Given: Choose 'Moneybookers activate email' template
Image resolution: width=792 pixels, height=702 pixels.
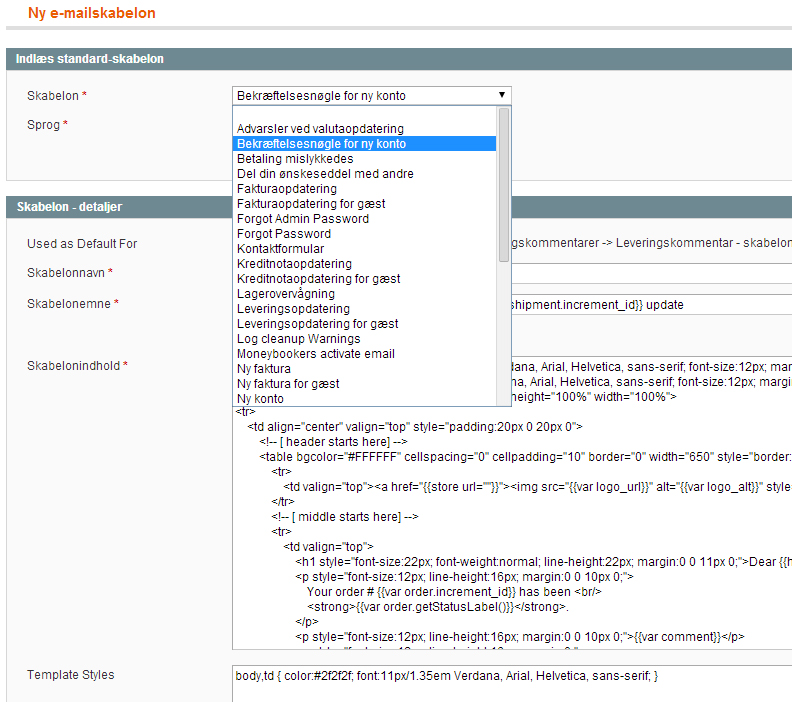Looking at the screenshot, I should click(316, 354).
